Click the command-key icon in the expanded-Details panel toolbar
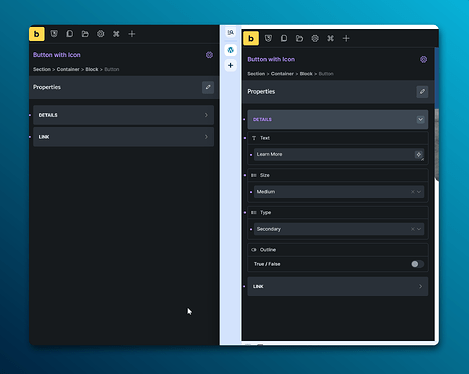Viewport: 469px width, 374px height. point(330,38)
